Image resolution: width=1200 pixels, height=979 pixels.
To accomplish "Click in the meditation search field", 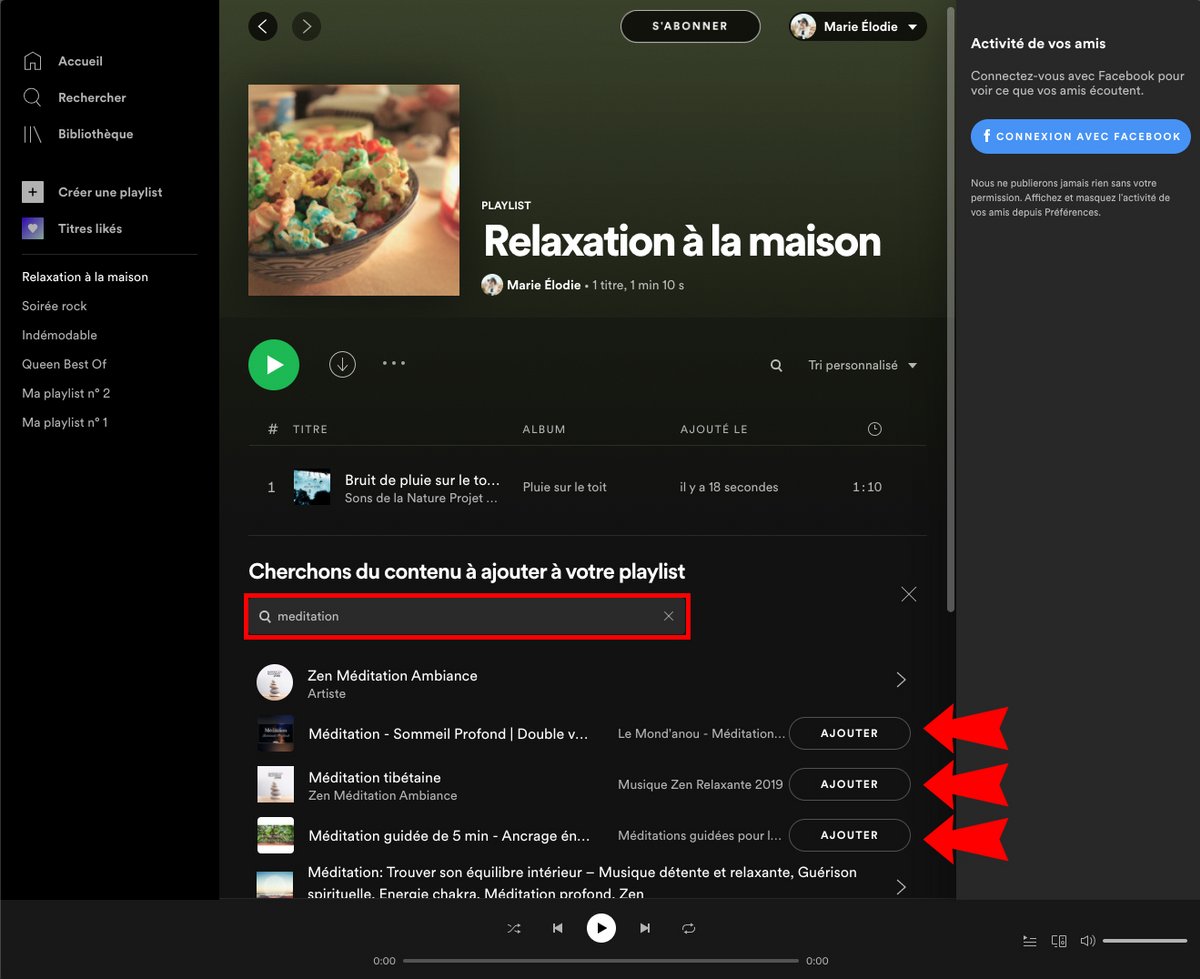I will click(x=468, y=617).
